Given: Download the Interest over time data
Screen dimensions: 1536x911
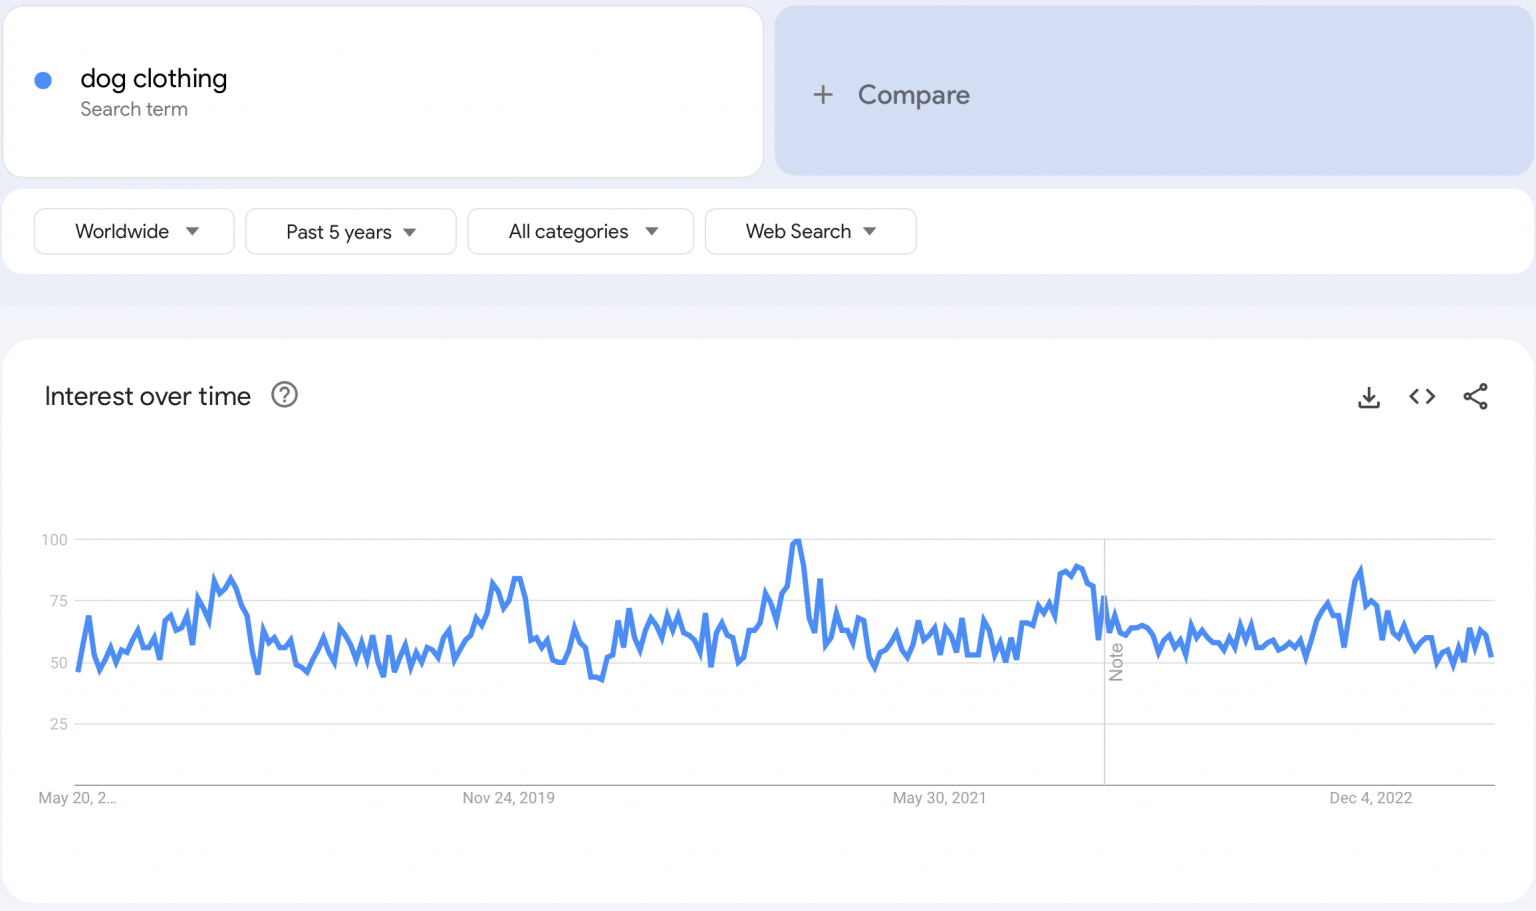Looking at the screenshot, I should click(x=1369, y=397).
